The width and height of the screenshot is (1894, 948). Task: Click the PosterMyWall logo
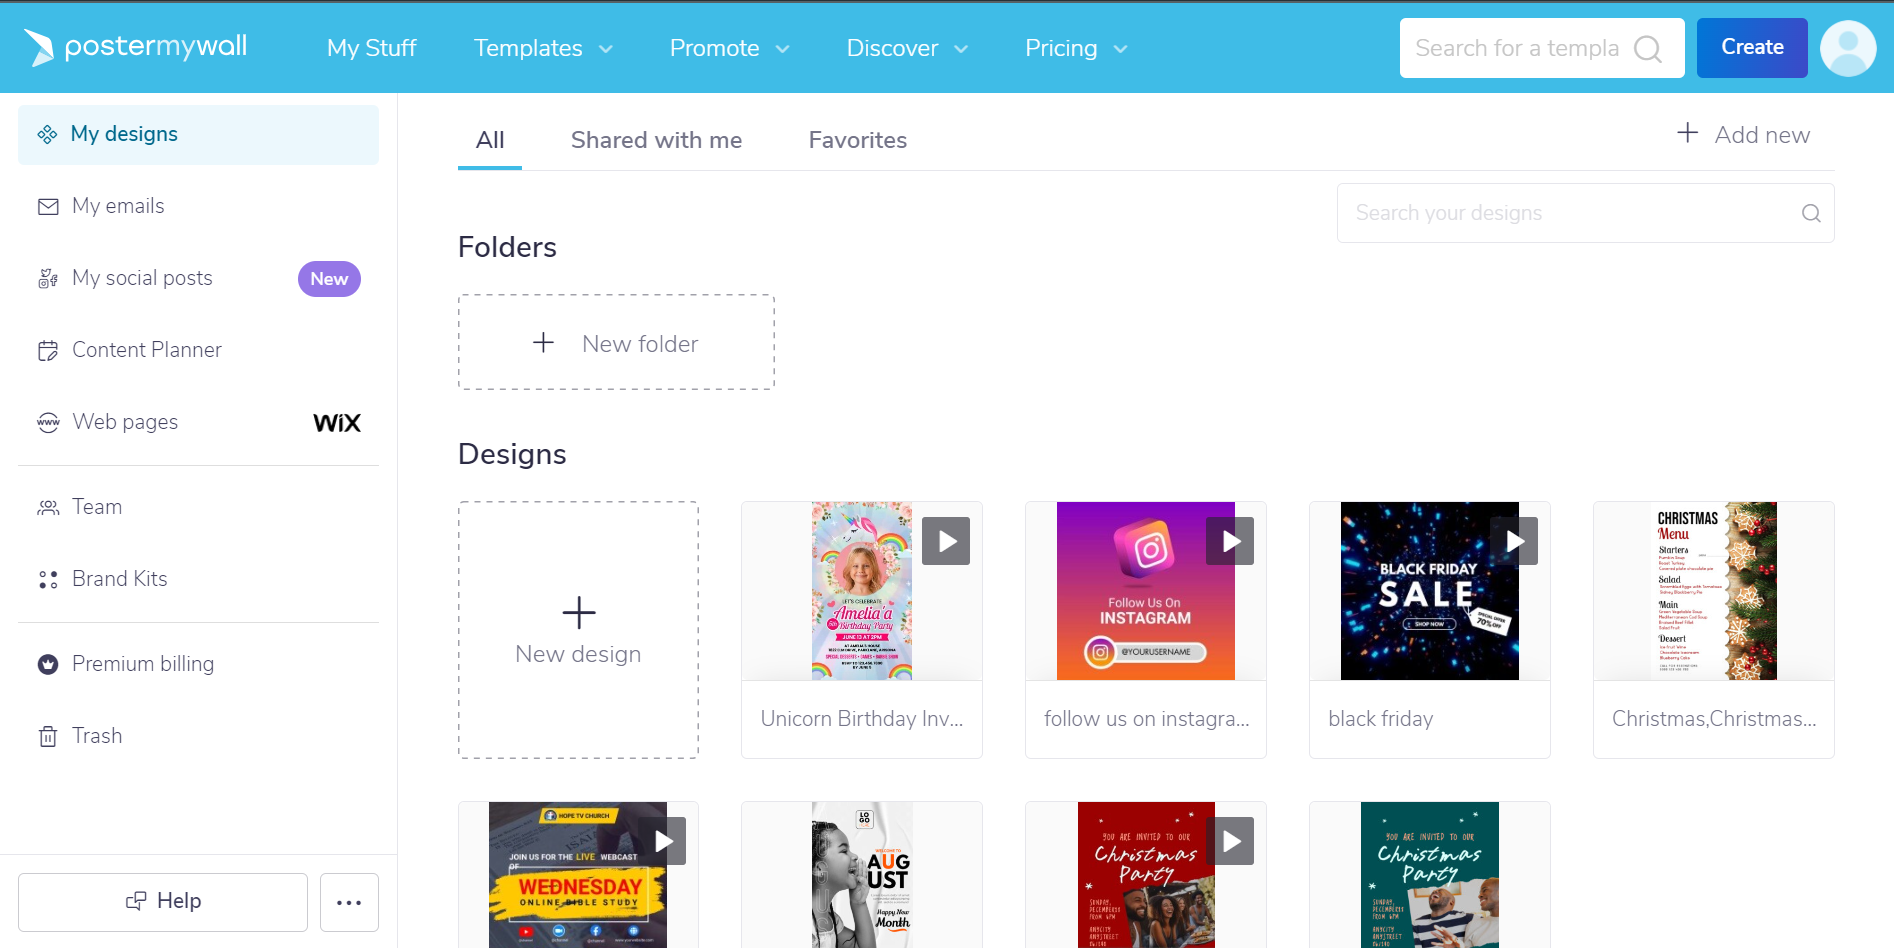click(136, 47)
